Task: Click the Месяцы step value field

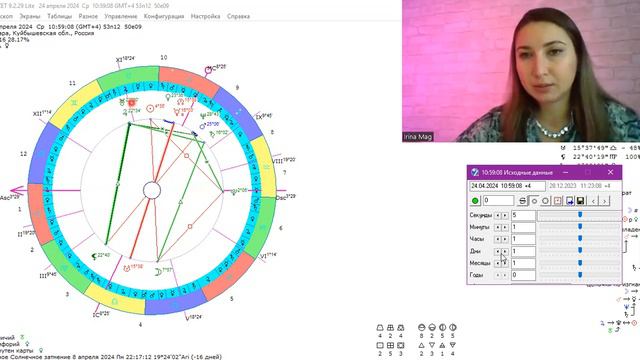Action: 523,263
